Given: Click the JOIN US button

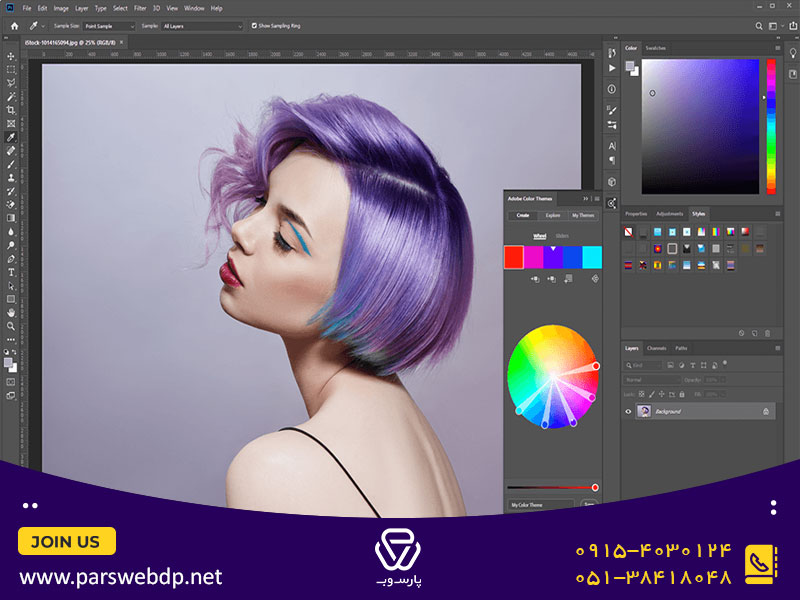Looking at the screenshot, I should [x=67, y=541].
